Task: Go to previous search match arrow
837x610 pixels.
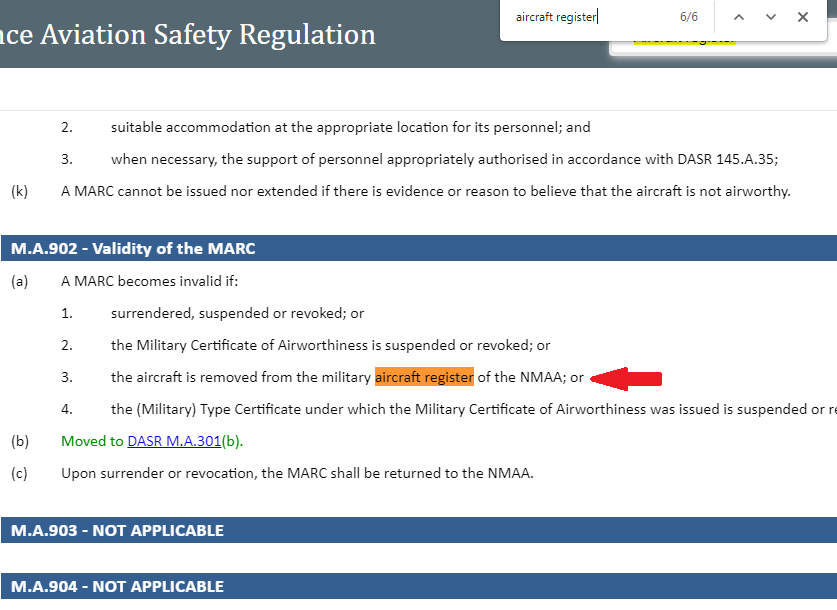Action: pyautogui.click(x=739, y=17)
